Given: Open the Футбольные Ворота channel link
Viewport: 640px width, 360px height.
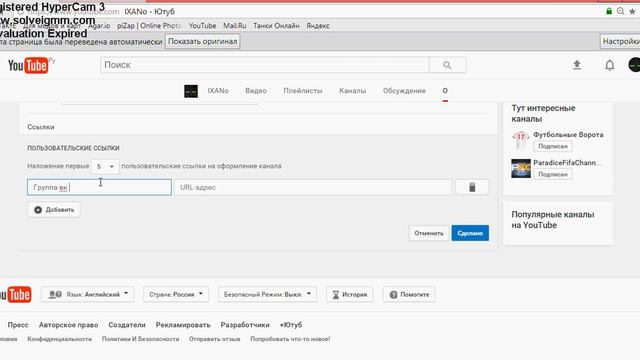Looking at the screenshot, I should pyautogui.click(x=568, y=135).
